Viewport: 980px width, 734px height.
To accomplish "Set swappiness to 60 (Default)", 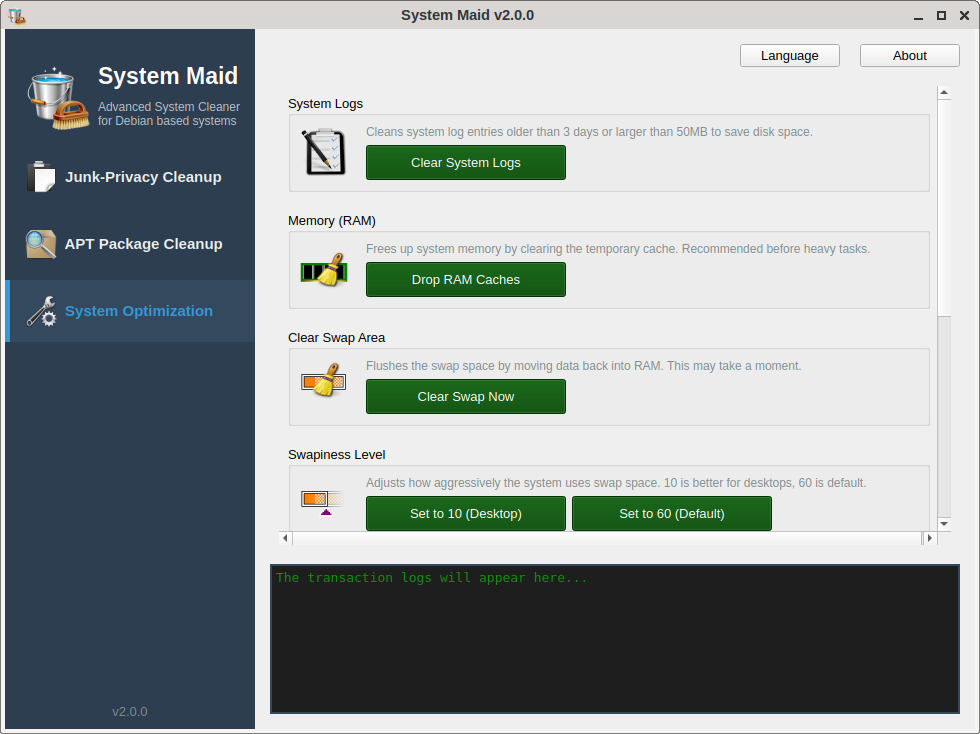I will (x=672, y=514).
